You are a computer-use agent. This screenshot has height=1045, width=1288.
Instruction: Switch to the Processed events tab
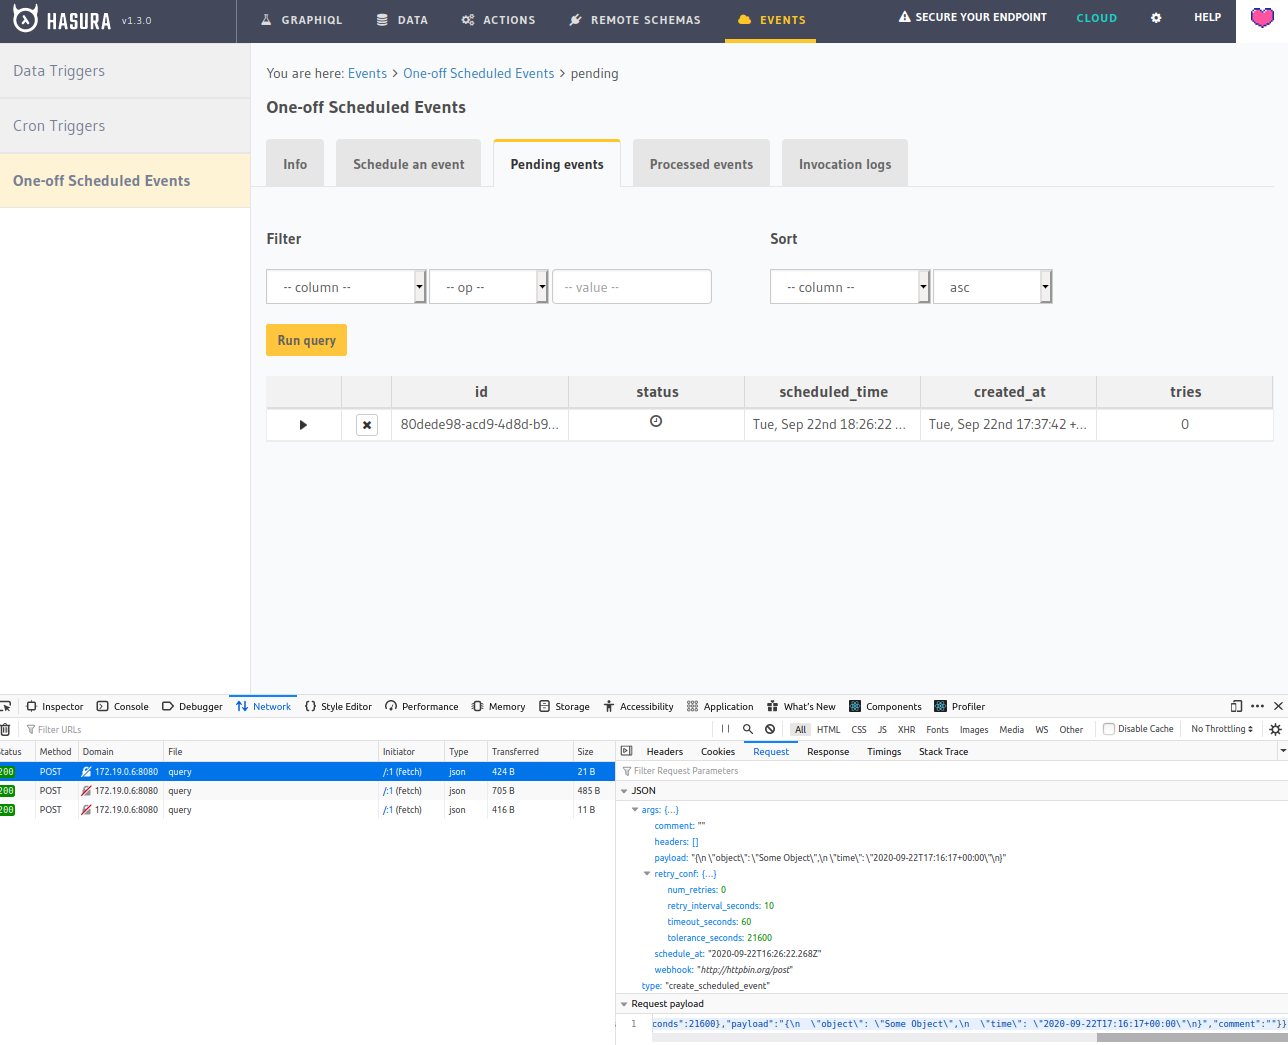pyautogui.click(x=701, y=162)
